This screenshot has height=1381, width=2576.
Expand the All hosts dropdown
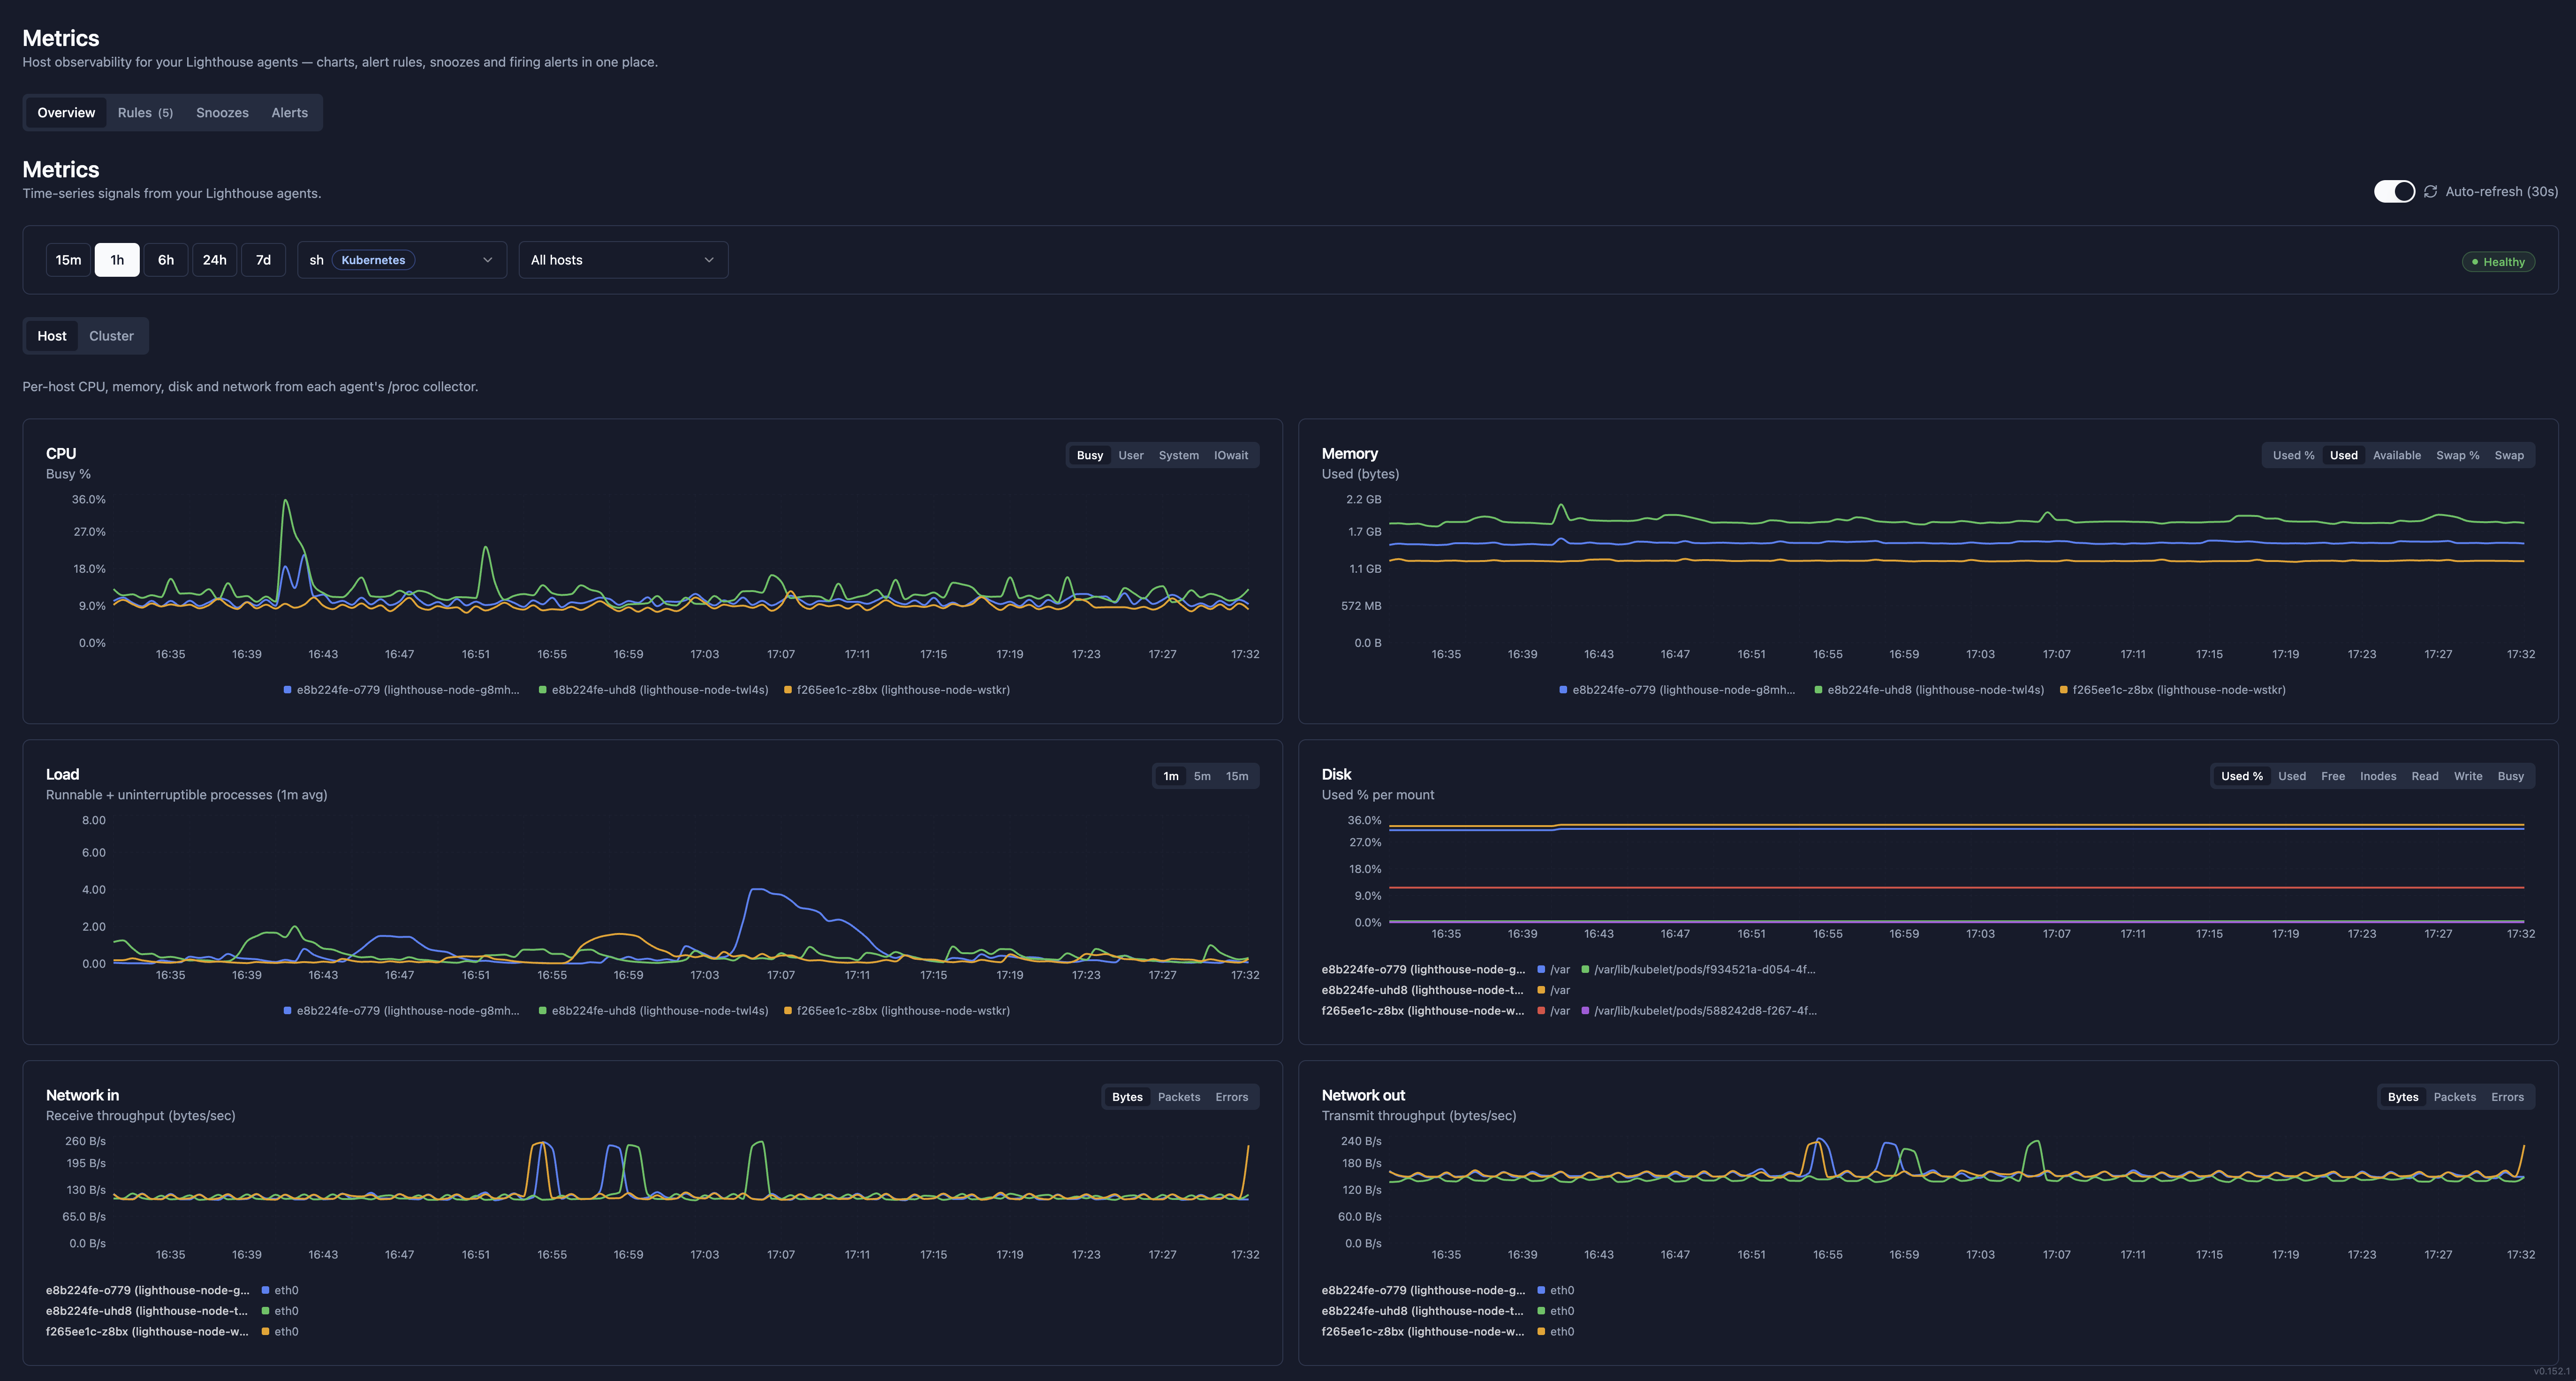coord(623,260)
